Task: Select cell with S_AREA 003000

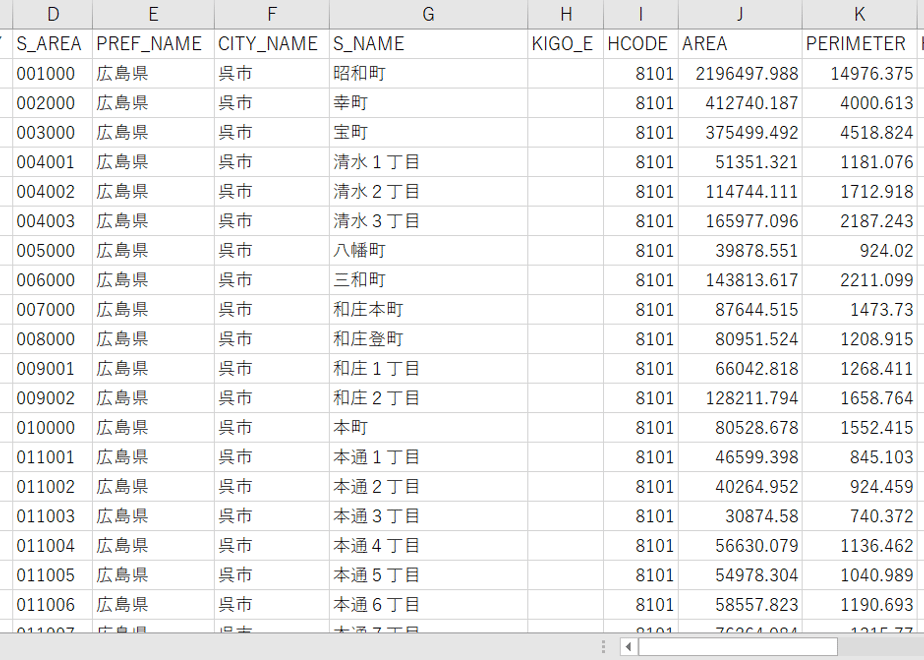Action: click(x=52, y=133)
